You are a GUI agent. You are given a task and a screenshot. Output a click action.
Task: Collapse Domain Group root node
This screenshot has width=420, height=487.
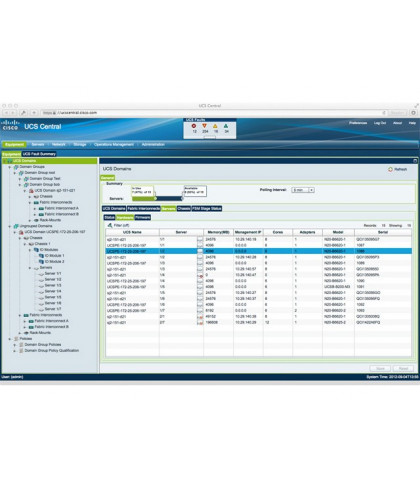(x=15, y=173)
